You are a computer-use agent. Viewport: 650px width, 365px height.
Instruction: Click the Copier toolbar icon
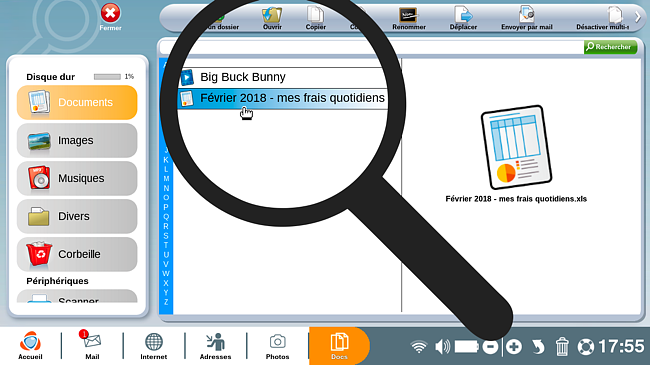click(x=315, y=18)
